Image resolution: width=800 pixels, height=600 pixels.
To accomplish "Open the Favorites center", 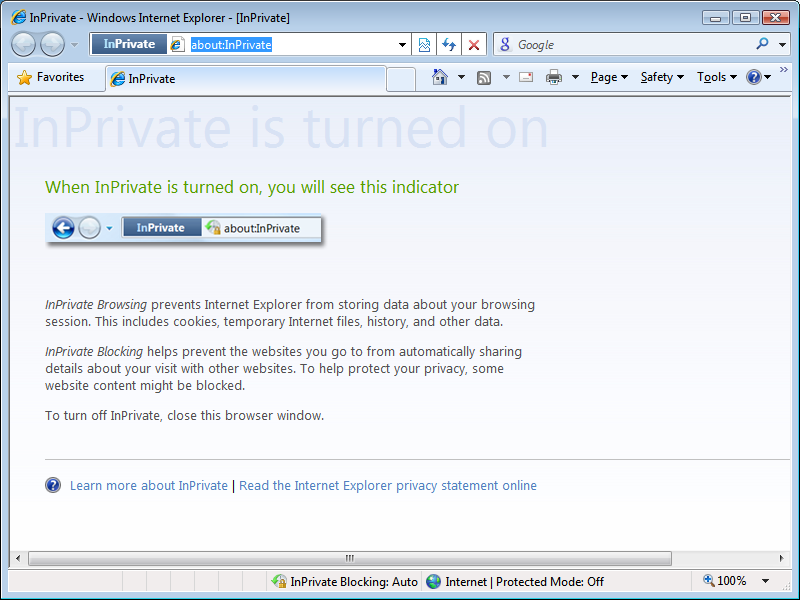I will point(51,77).
